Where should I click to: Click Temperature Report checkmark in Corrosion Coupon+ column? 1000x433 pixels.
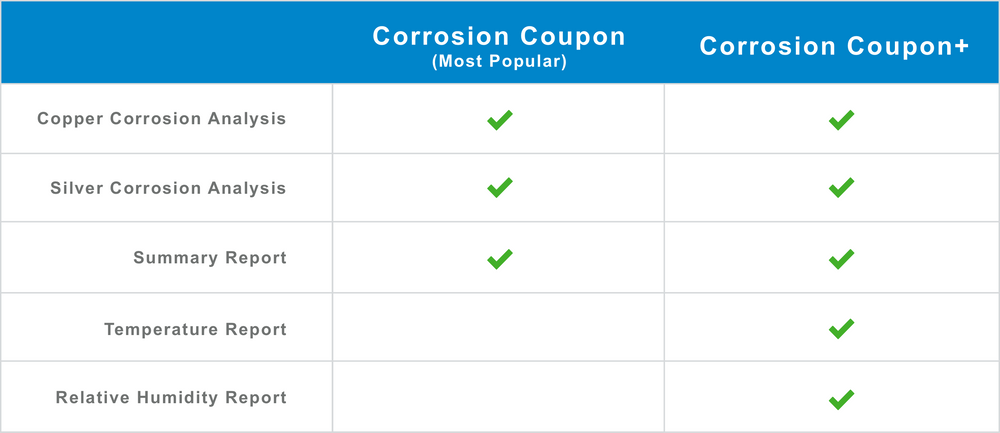coord(841,328)
